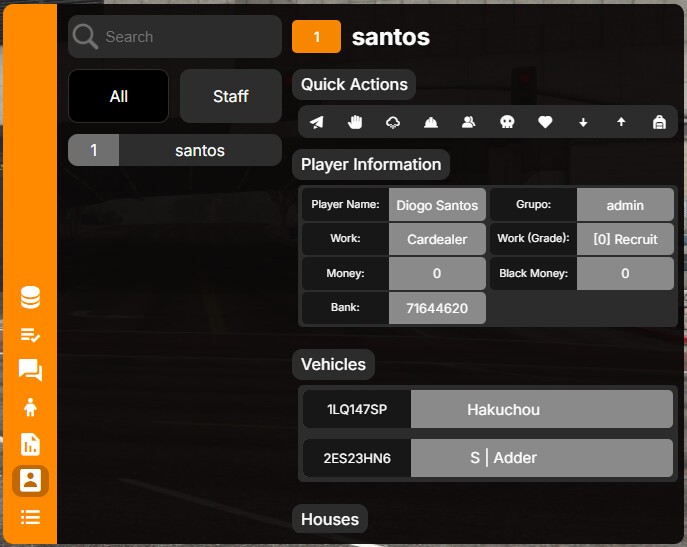This screenshot has width=687, height=547.
Task: Open the list menu at sidebar bottom
Action: [x=30, y=517]
